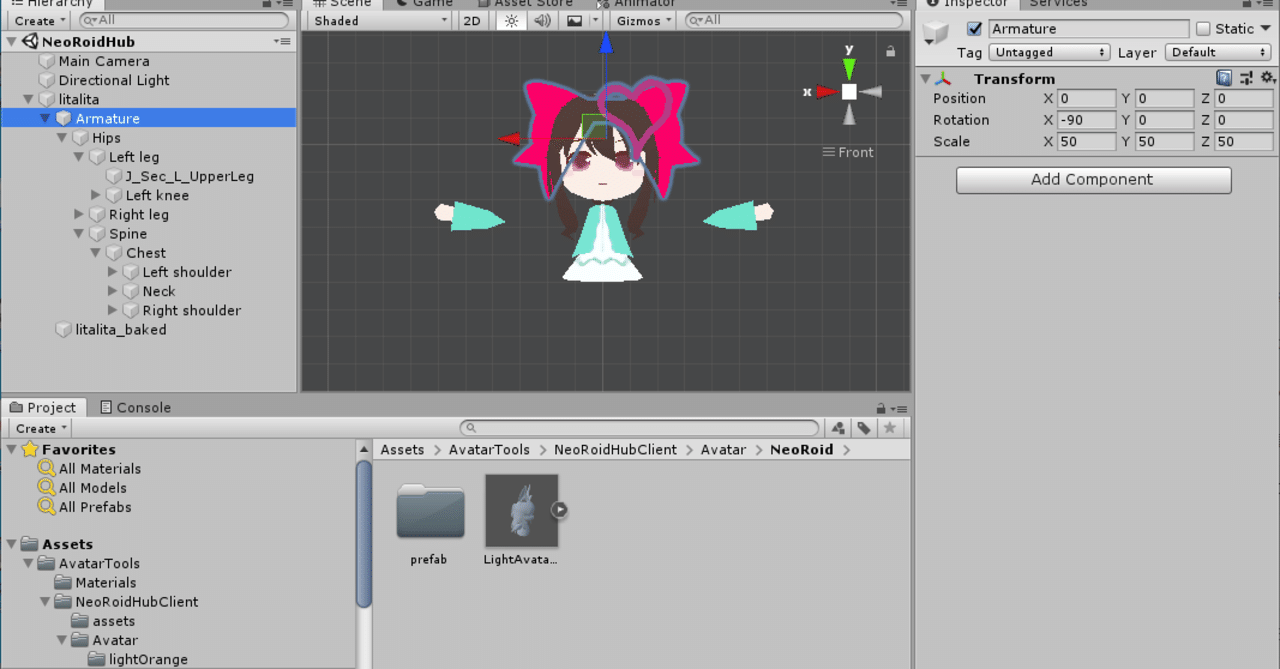Enable the Static checkbox for Armature
The width and height of the screenshot is (1280, 669).
click(x=1206, y=28)
